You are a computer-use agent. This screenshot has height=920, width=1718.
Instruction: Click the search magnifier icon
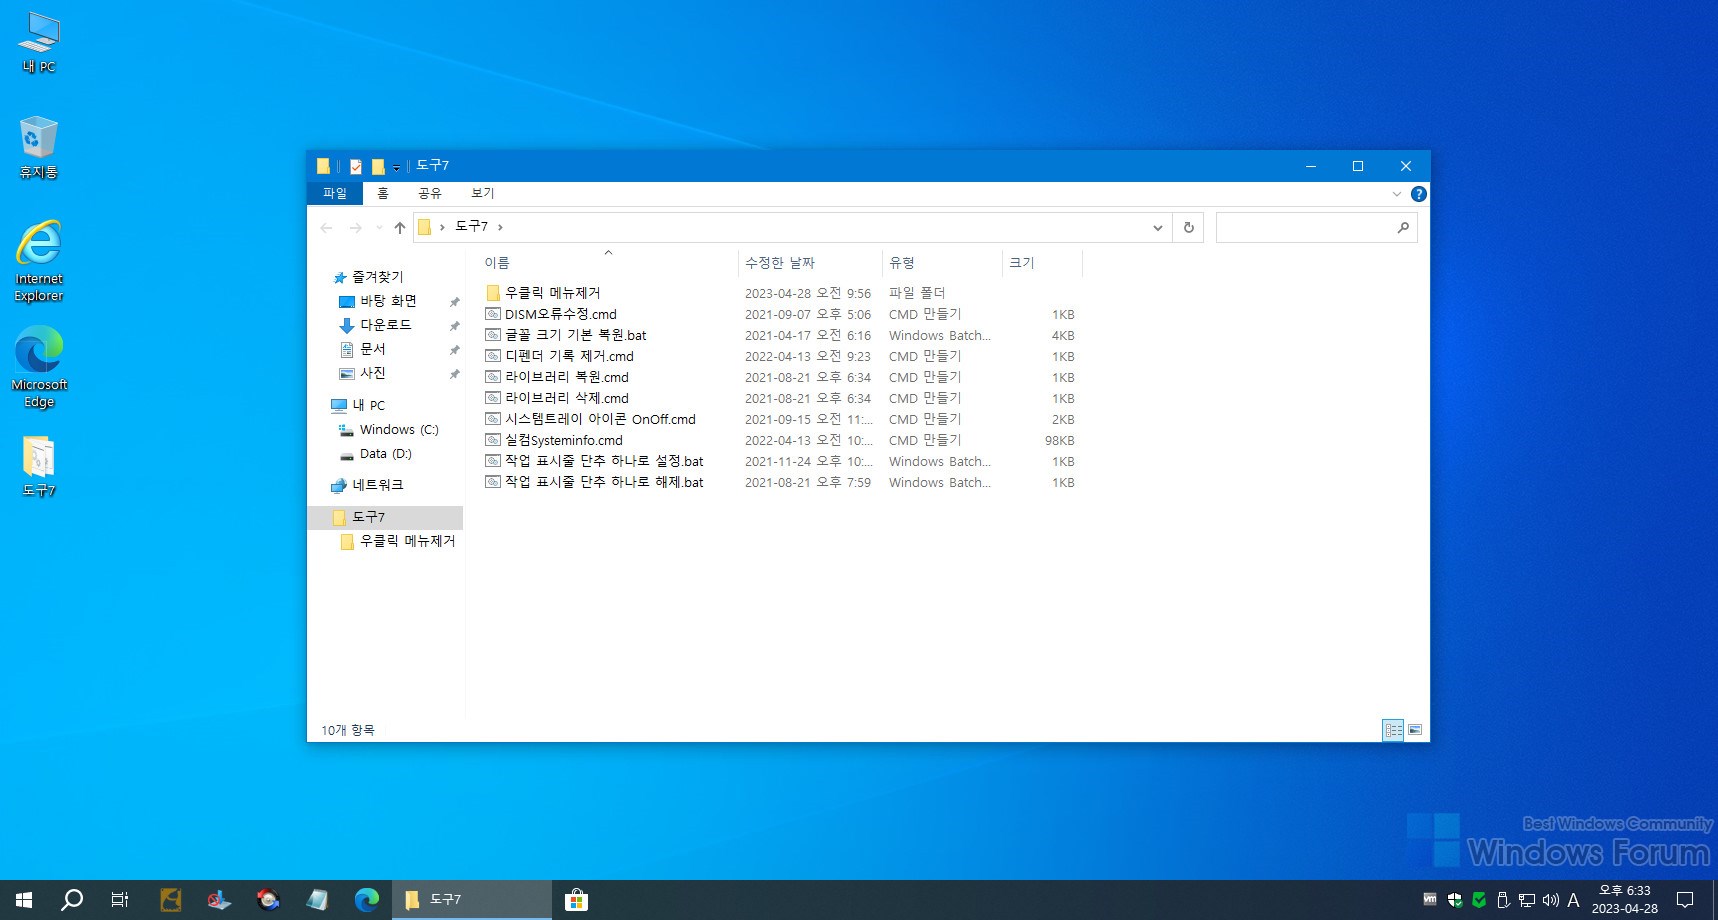click(1403, 228)
